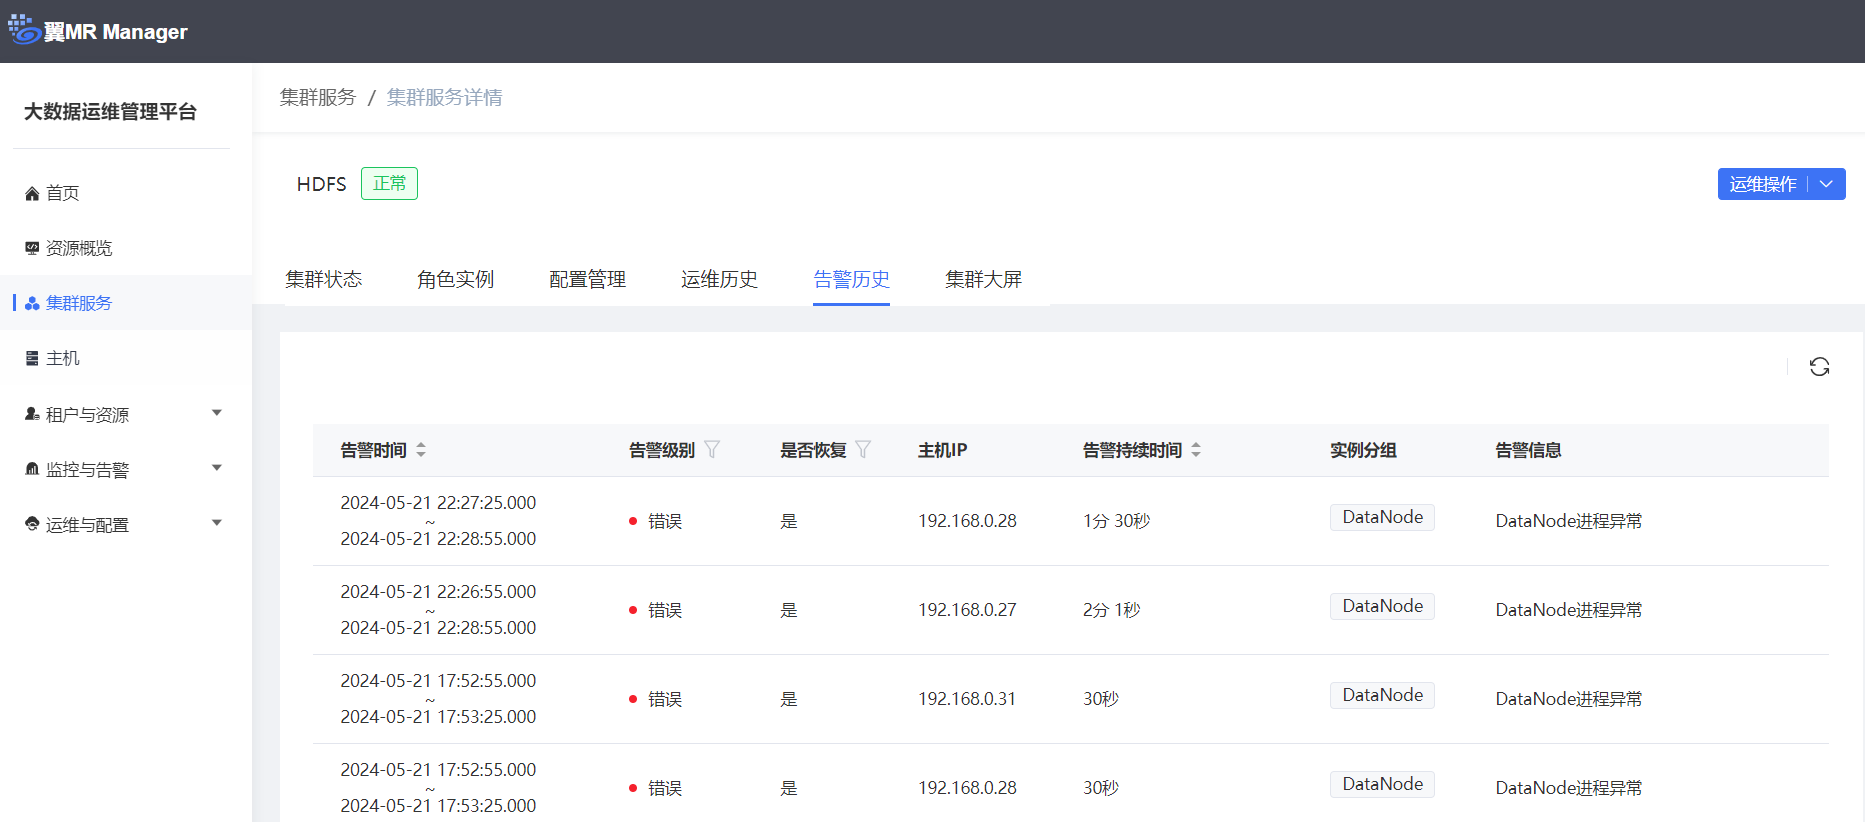This screenshot has height=822, width=1865.
Task: Open the 是否恢复 filter icon
Action: (x=863, y=450)
